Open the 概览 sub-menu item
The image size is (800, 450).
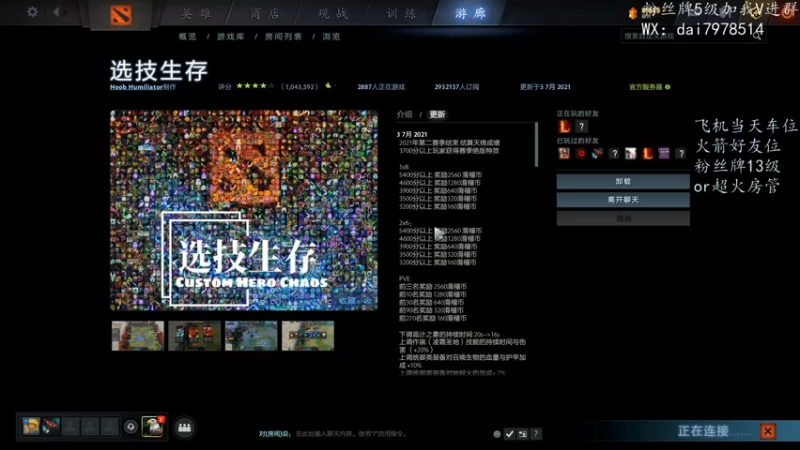point(188,37)
